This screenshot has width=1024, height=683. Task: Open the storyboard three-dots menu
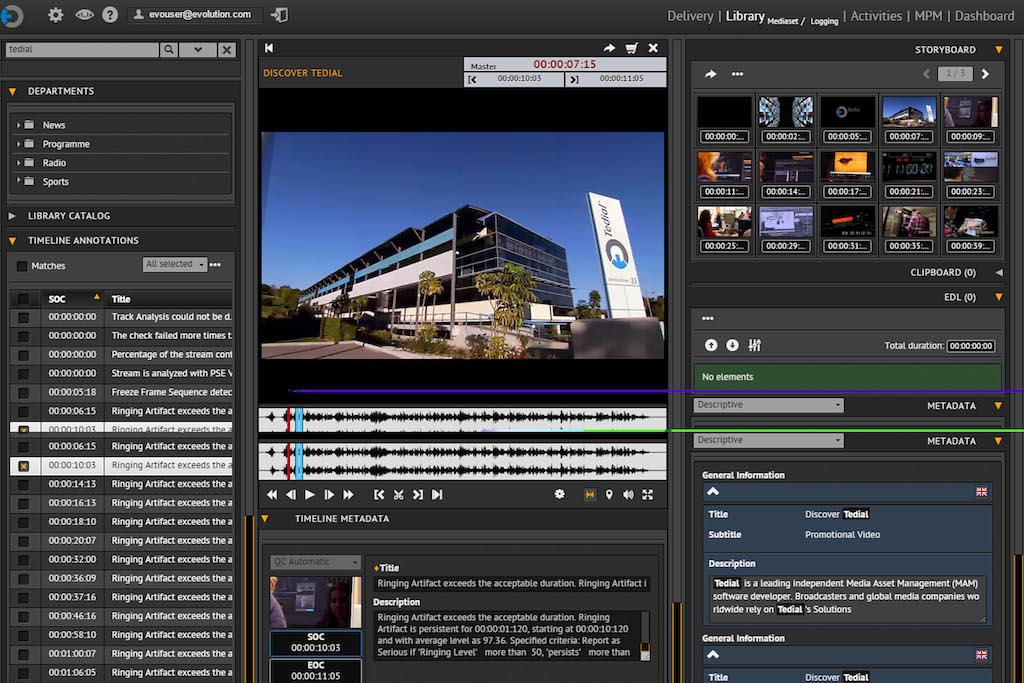pyautogui.click(x=737, y=74)
